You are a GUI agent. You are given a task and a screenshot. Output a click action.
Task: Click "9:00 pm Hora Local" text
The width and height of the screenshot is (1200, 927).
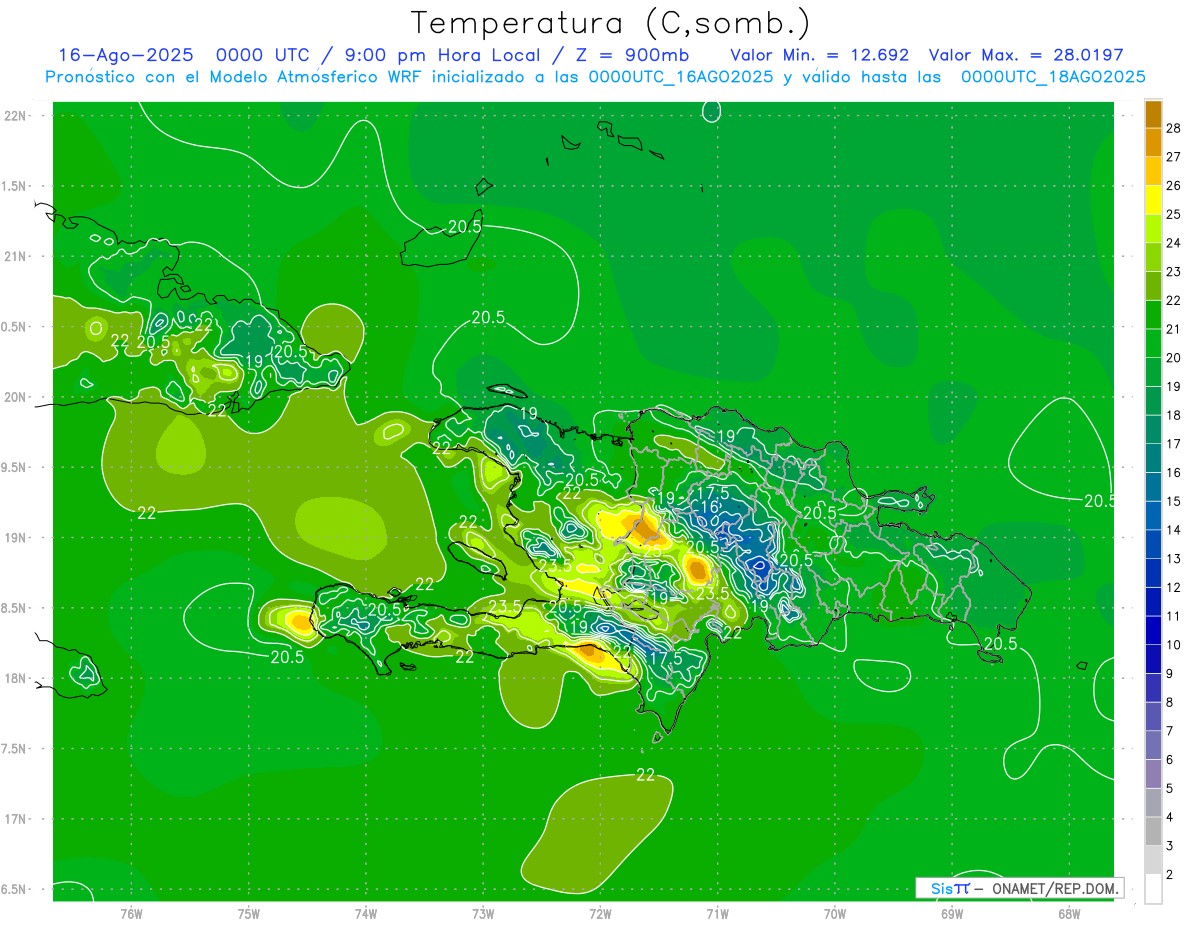pos(443,55)
